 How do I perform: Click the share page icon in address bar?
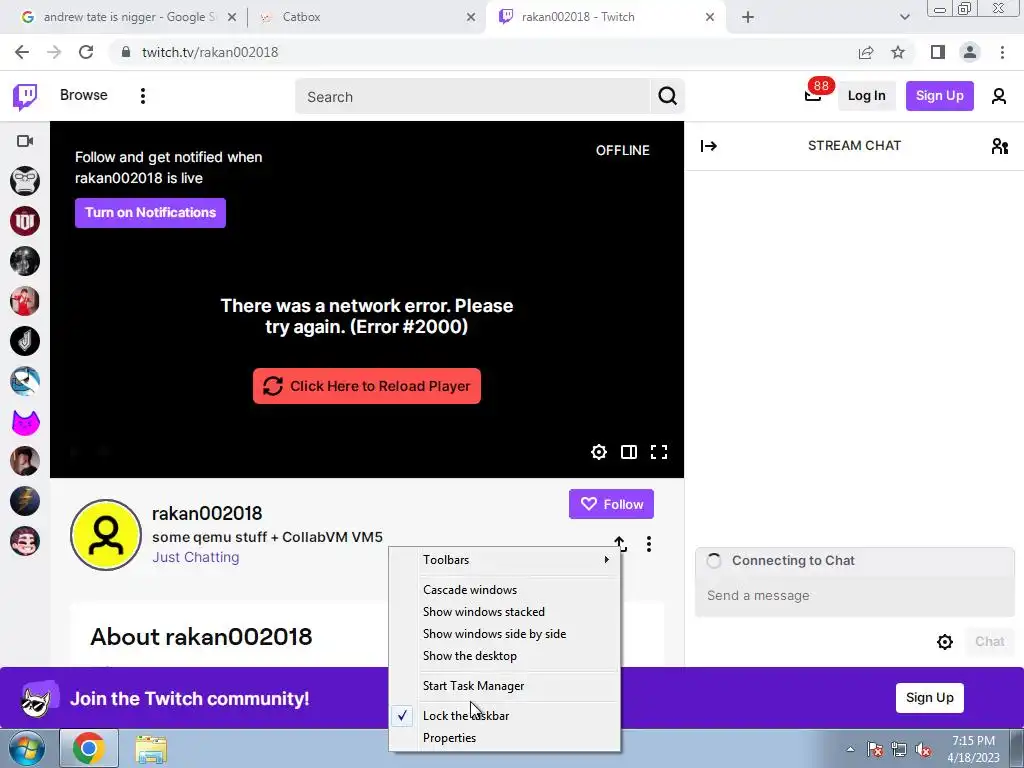(x=866, y=52)
